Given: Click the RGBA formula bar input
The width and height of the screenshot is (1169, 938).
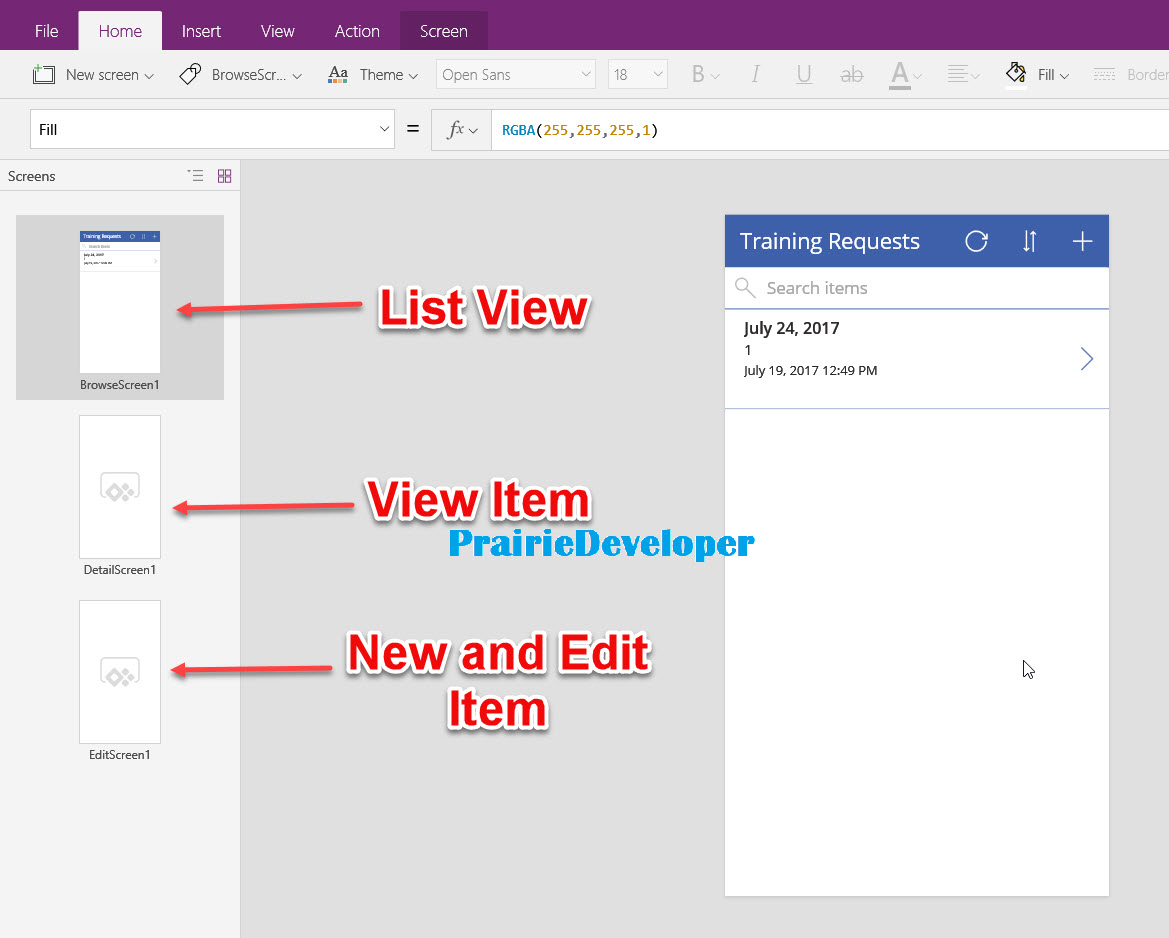Looking at the screenshot, I should pyautogui.click(x=830, y=130).
